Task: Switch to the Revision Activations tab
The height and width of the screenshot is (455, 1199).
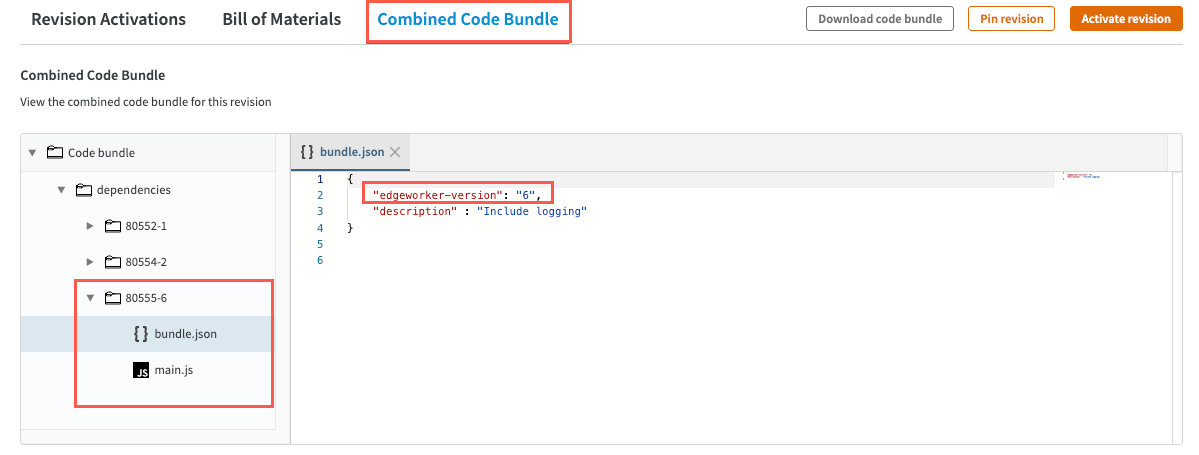Action: coord(108,20)
